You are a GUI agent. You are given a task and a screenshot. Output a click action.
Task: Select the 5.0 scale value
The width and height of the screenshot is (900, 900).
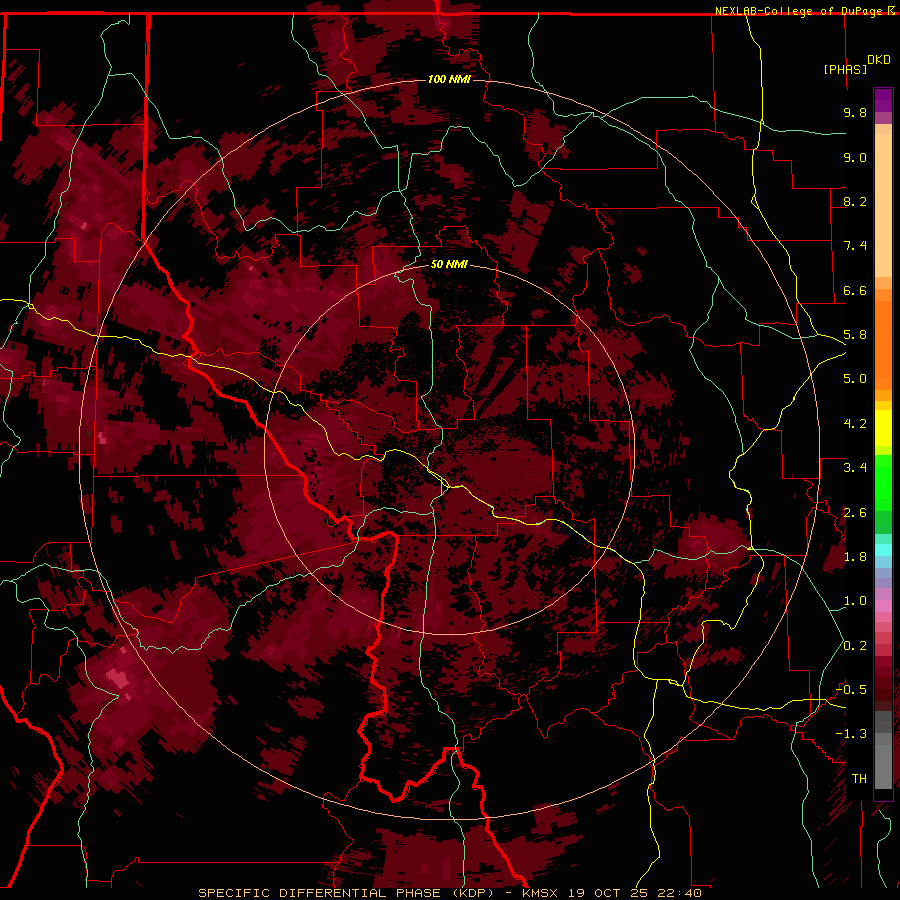[855, 379]
